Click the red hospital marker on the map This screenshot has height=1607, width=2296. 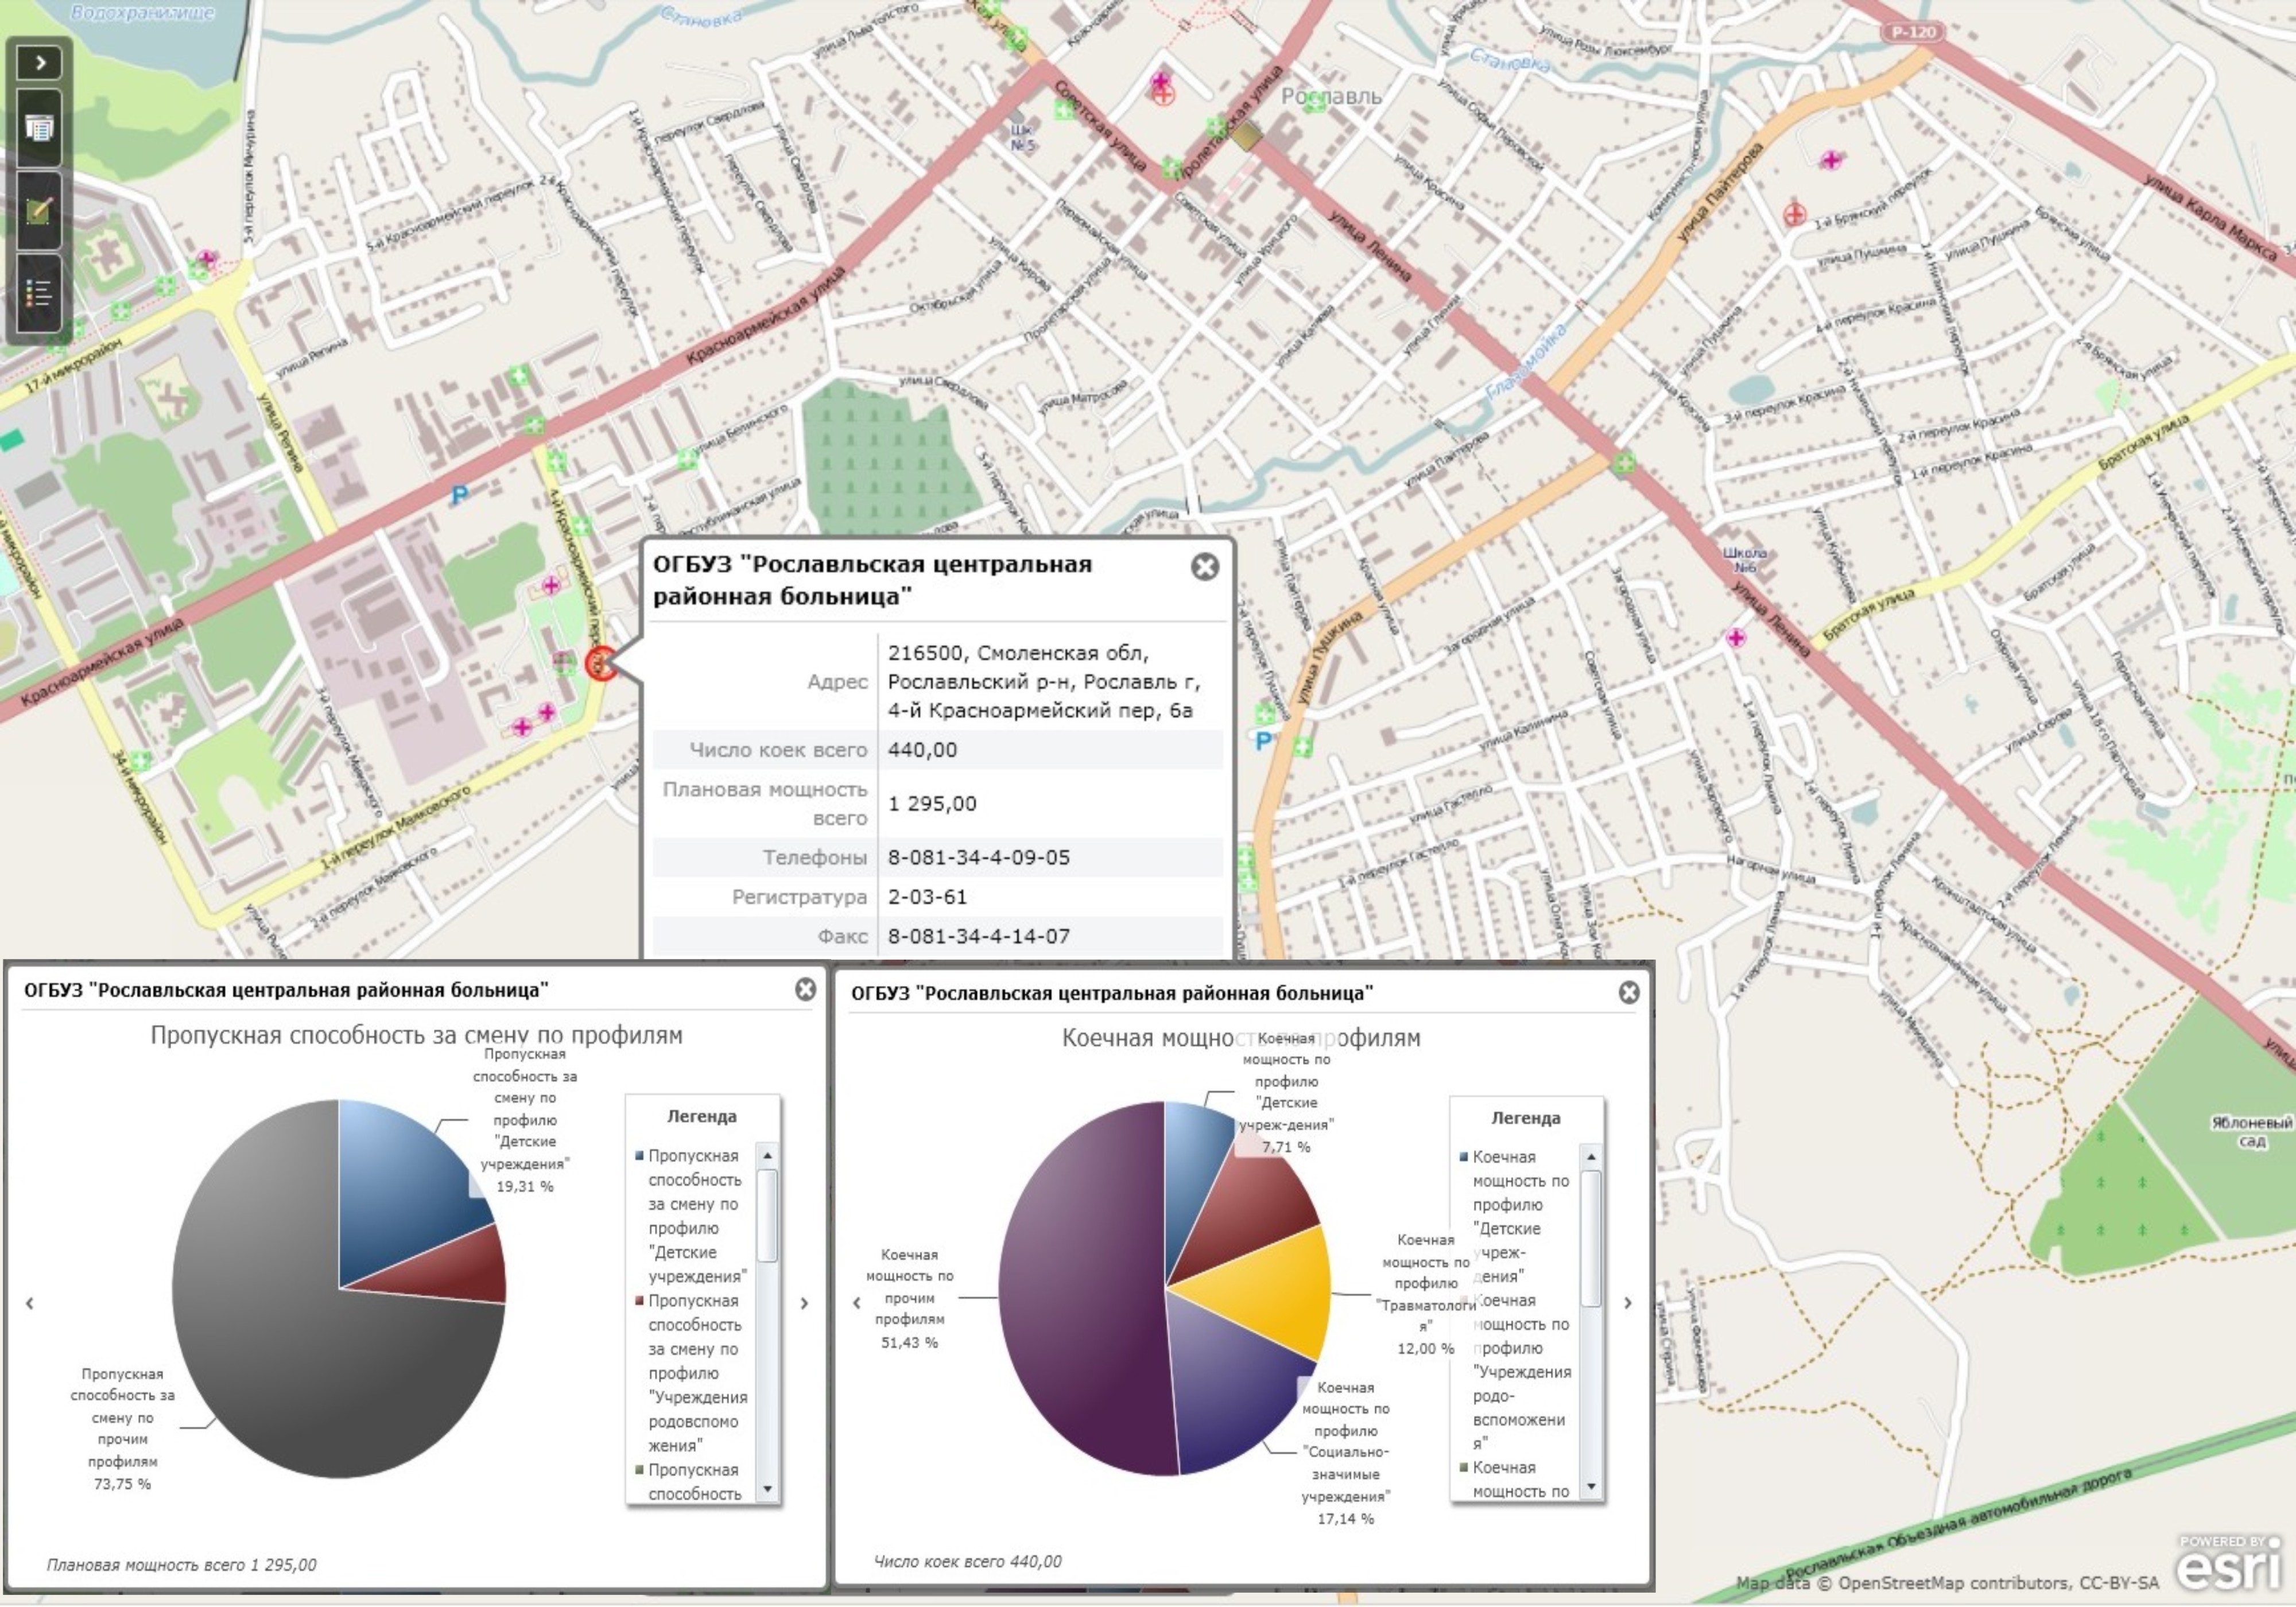[599, 663]
